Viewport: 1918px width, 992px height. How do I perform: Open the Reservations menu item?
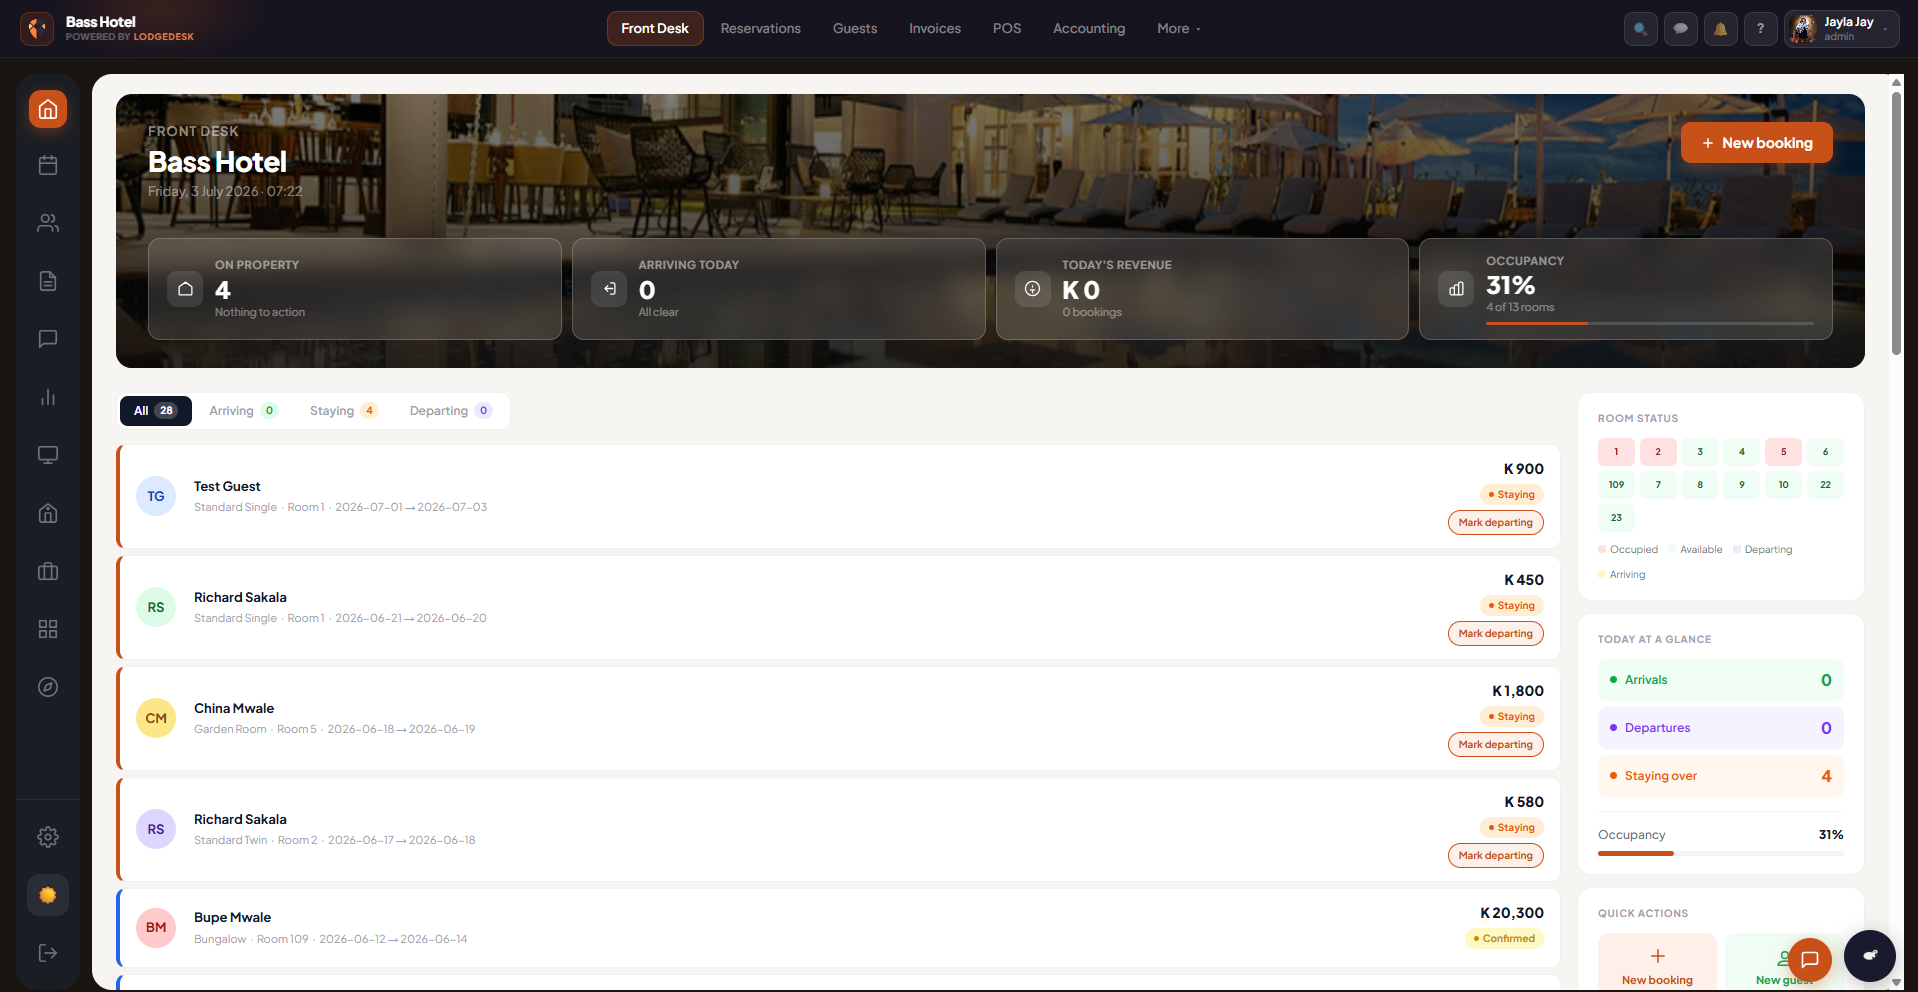(760, 29)
